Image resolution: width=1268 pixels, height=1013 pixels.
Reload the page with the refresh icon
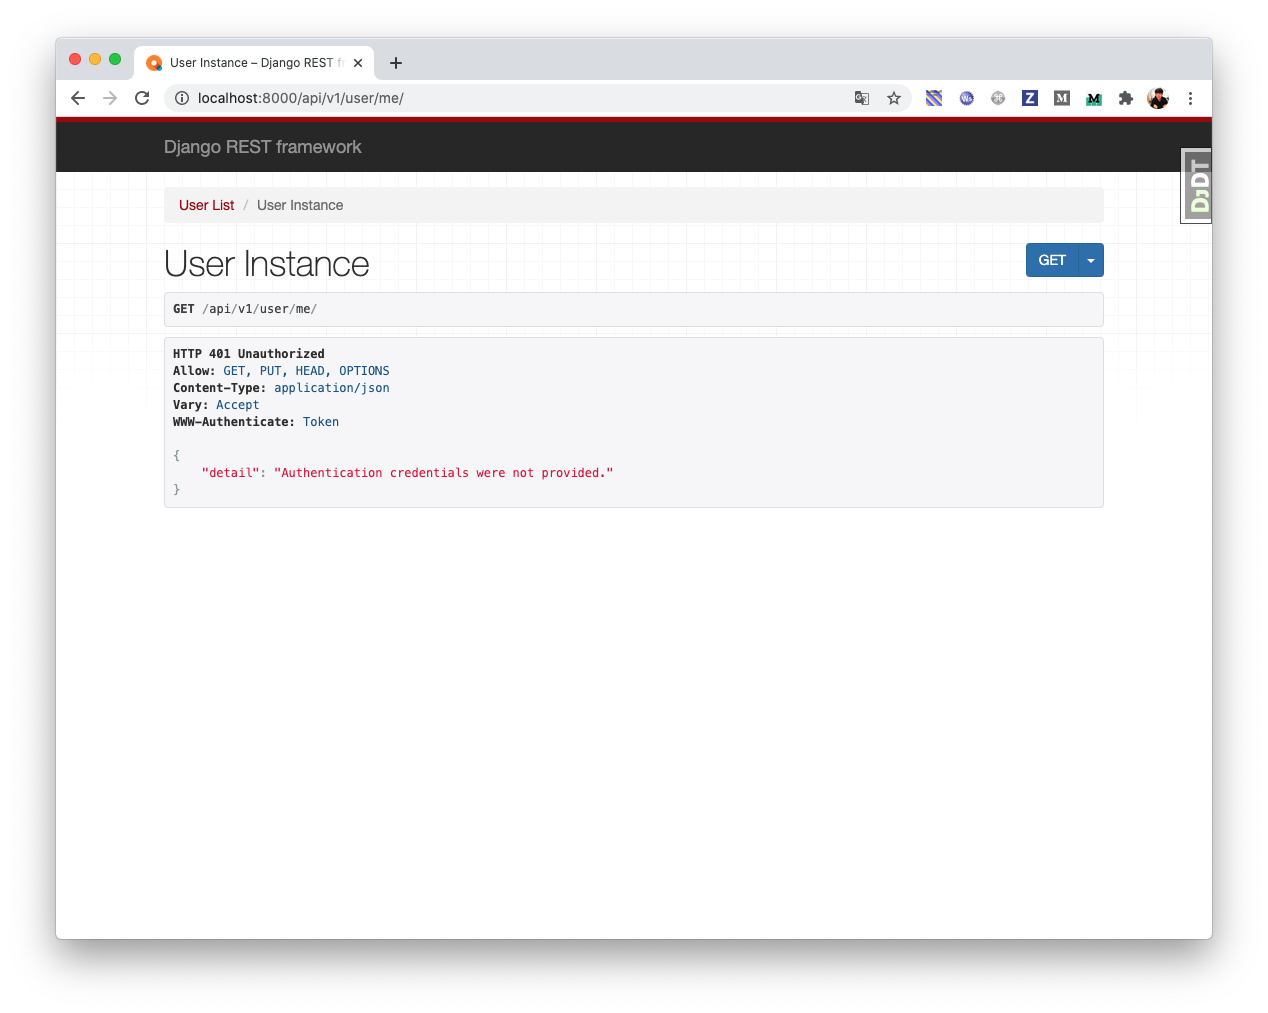pyautogui.click(x=142, y=98)
